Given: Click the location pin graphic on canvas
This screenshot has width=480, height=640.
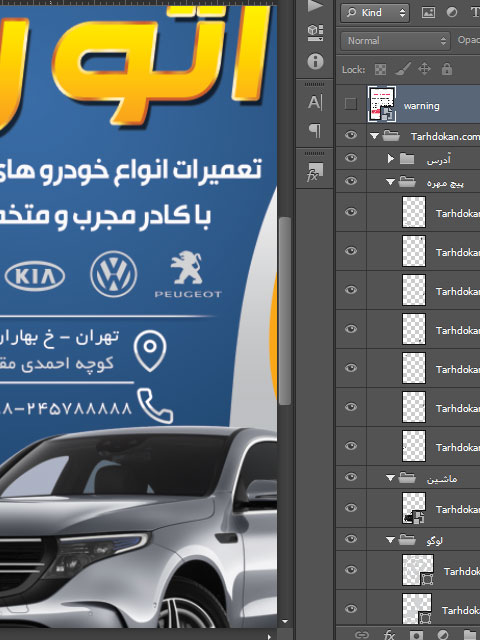Looking at the screenshot, I should pos(150,351).
